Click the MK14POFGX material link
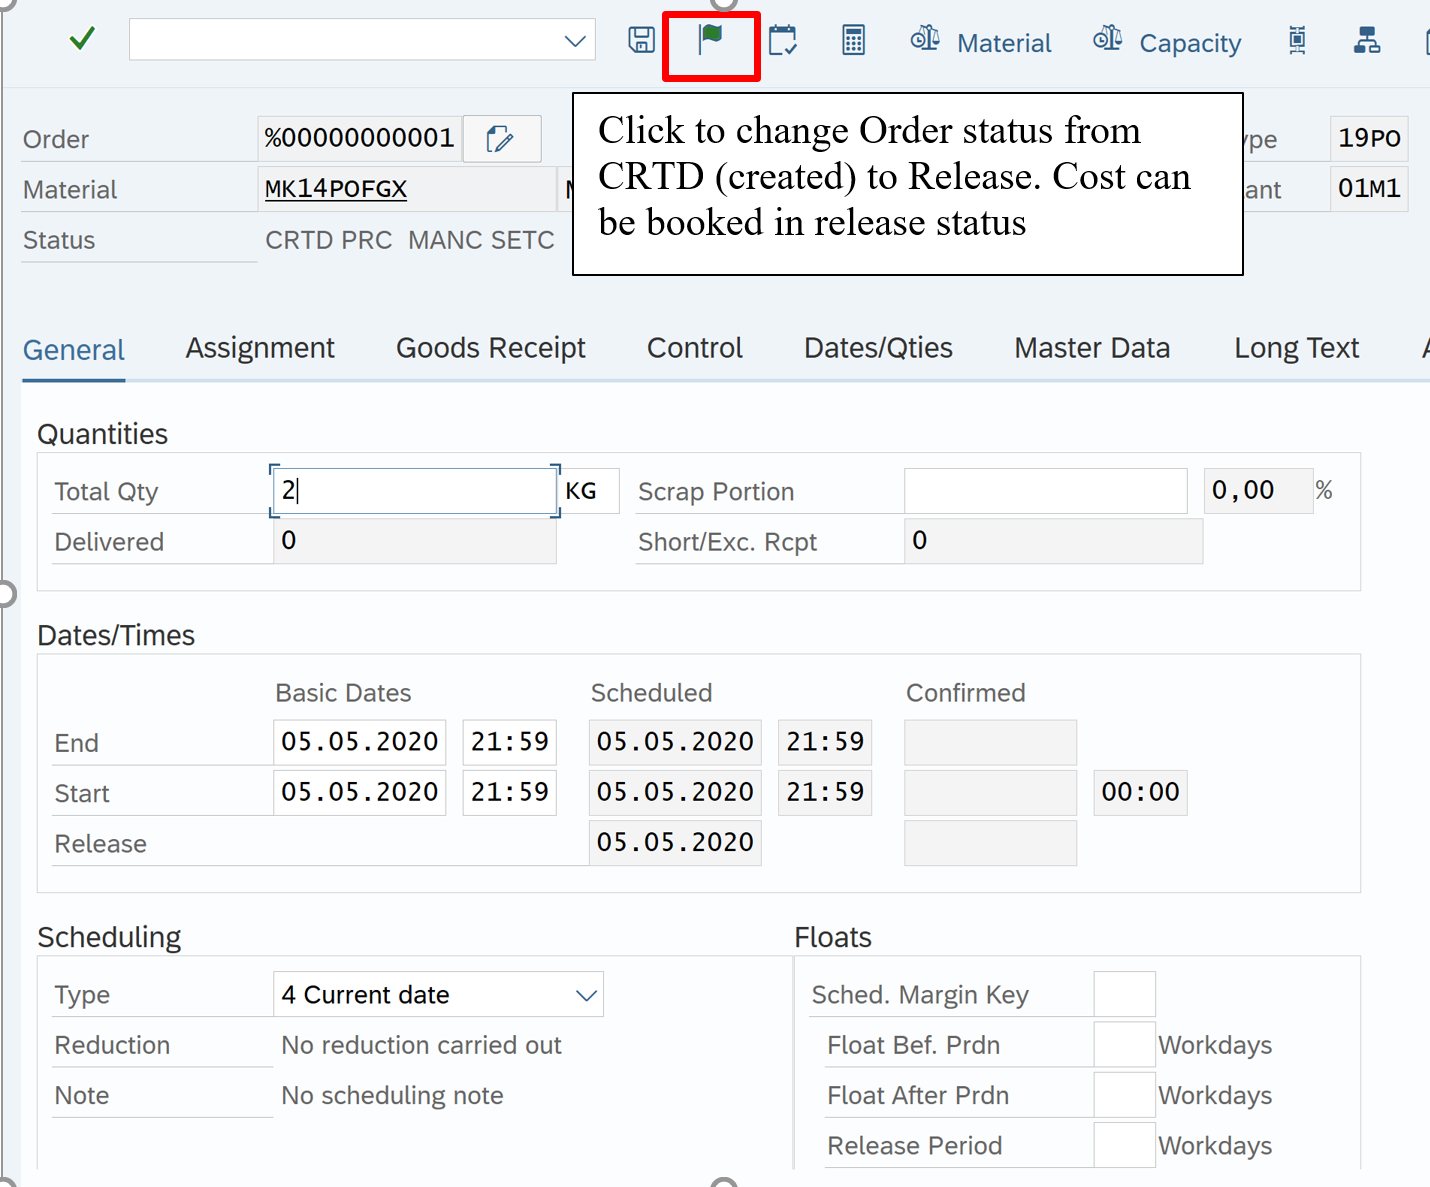The image size is (1430, 1187). (336, 189)
